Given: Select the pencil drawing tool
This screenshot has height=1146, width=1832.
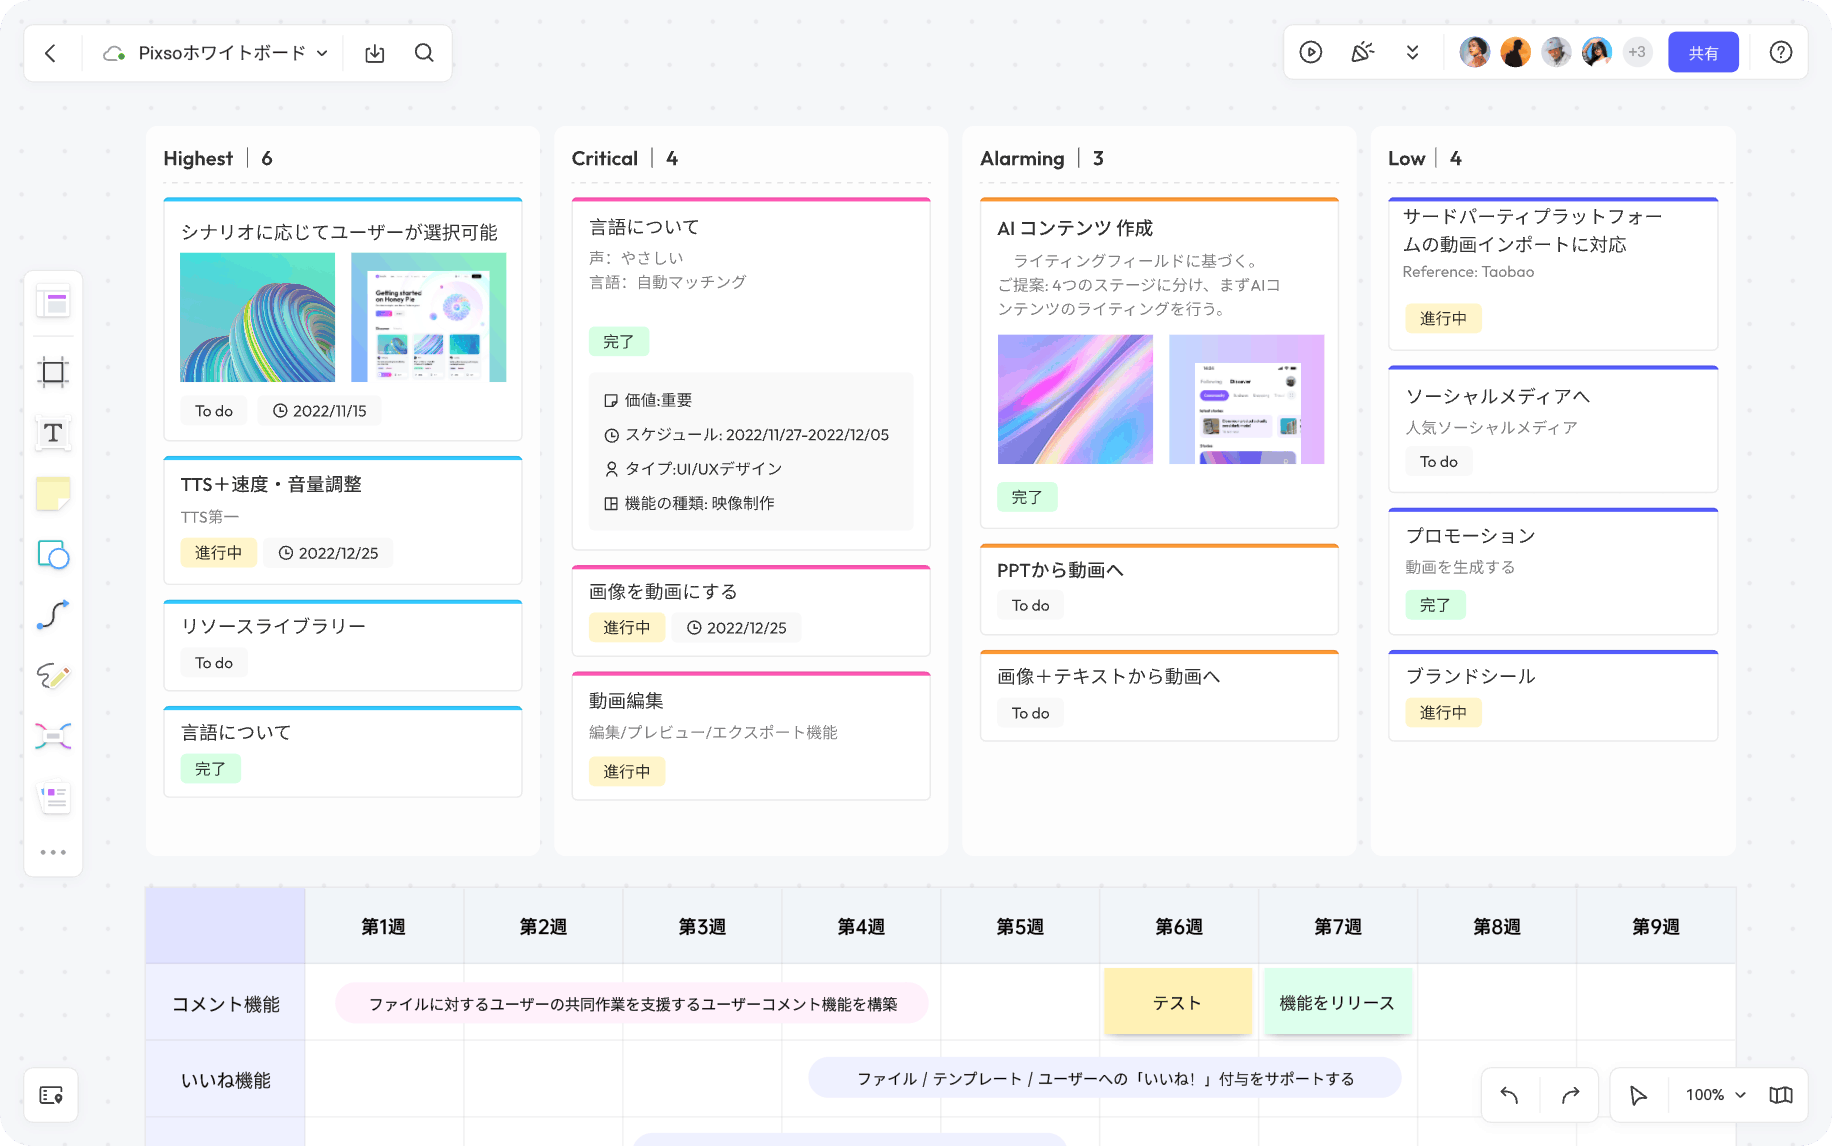Looking at the screenshot, I should [53, 676].
